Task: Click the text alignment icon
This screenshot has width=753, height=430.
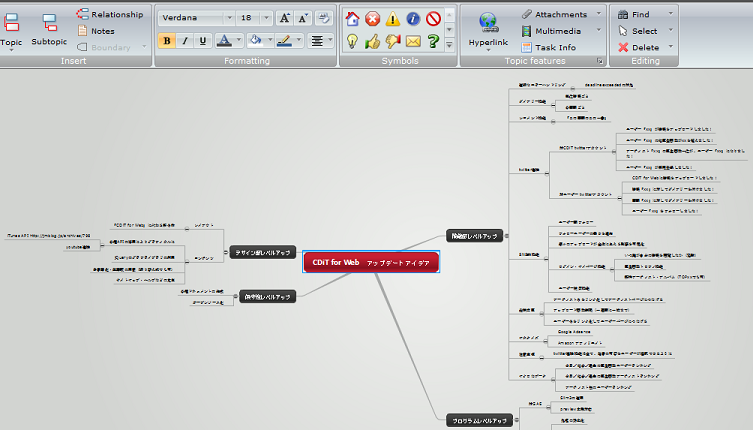Action: [x=317, y=41]
